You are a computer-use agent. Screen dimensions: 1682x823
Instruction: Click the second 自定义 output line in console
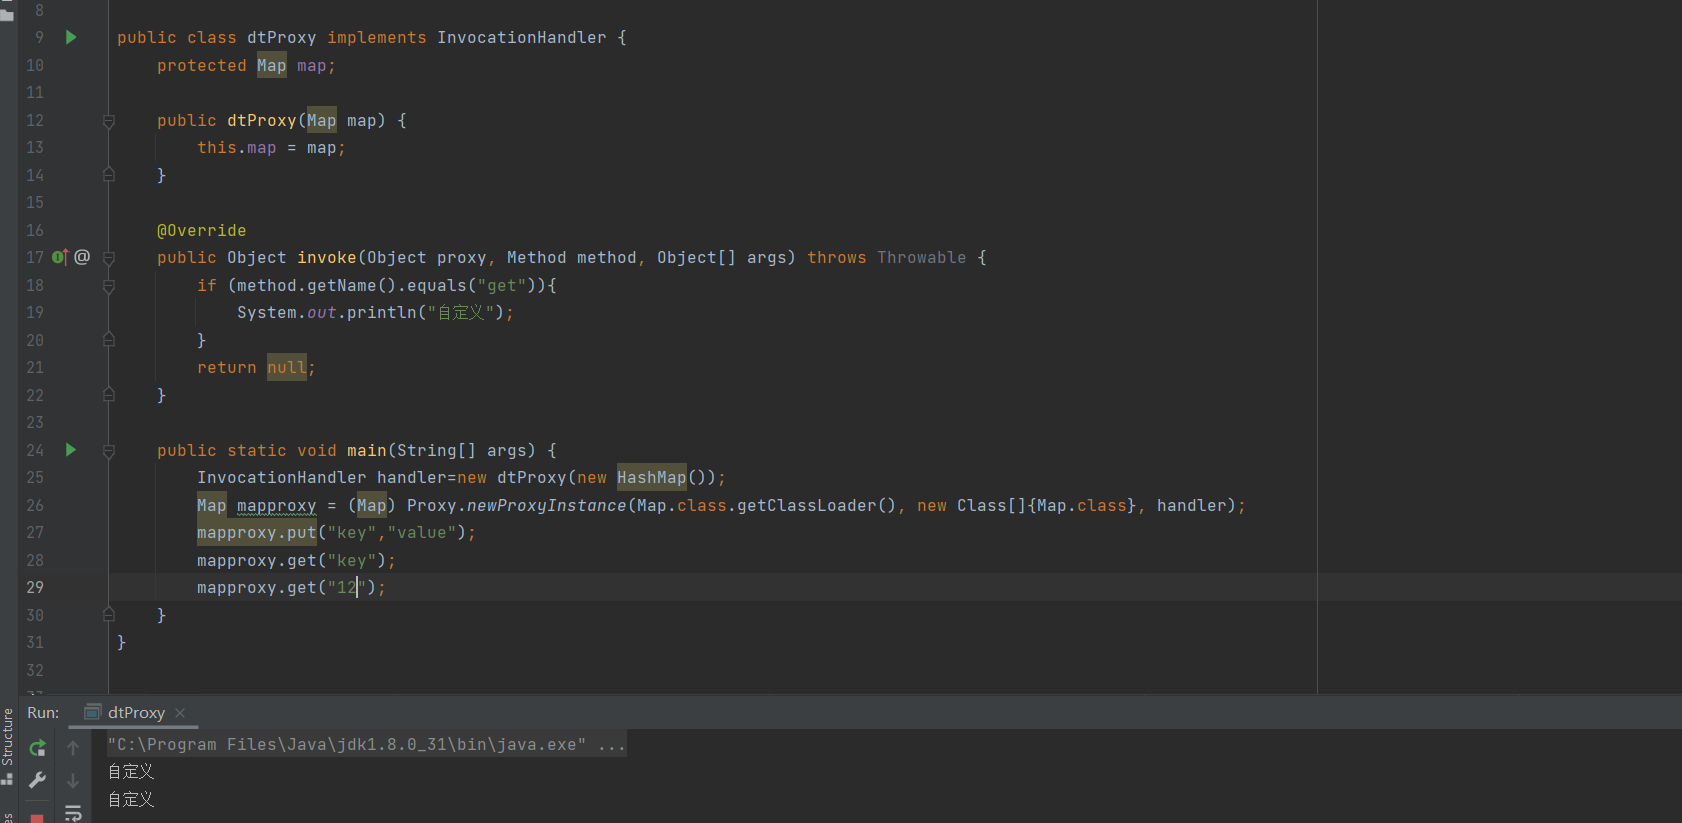[x=131, y=799]
